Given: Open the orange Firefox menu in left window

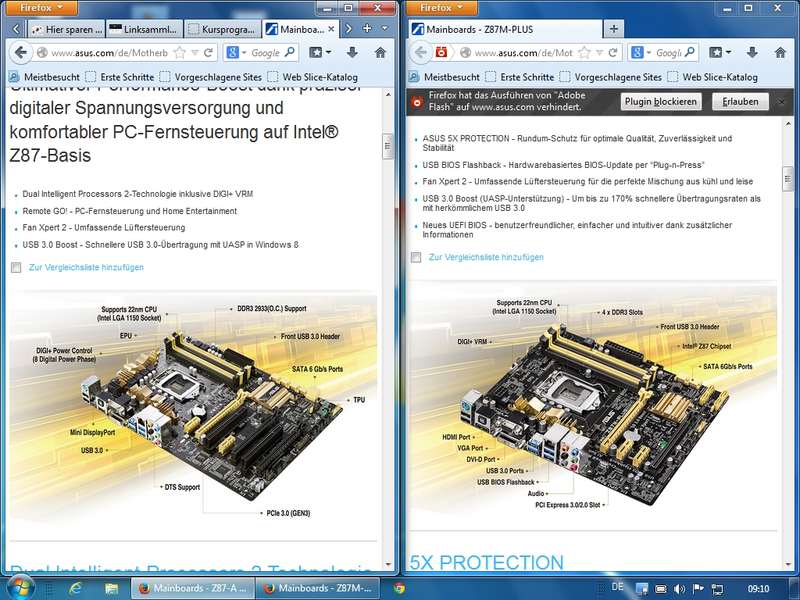Looking at the screenshot, I should [43, 7].
